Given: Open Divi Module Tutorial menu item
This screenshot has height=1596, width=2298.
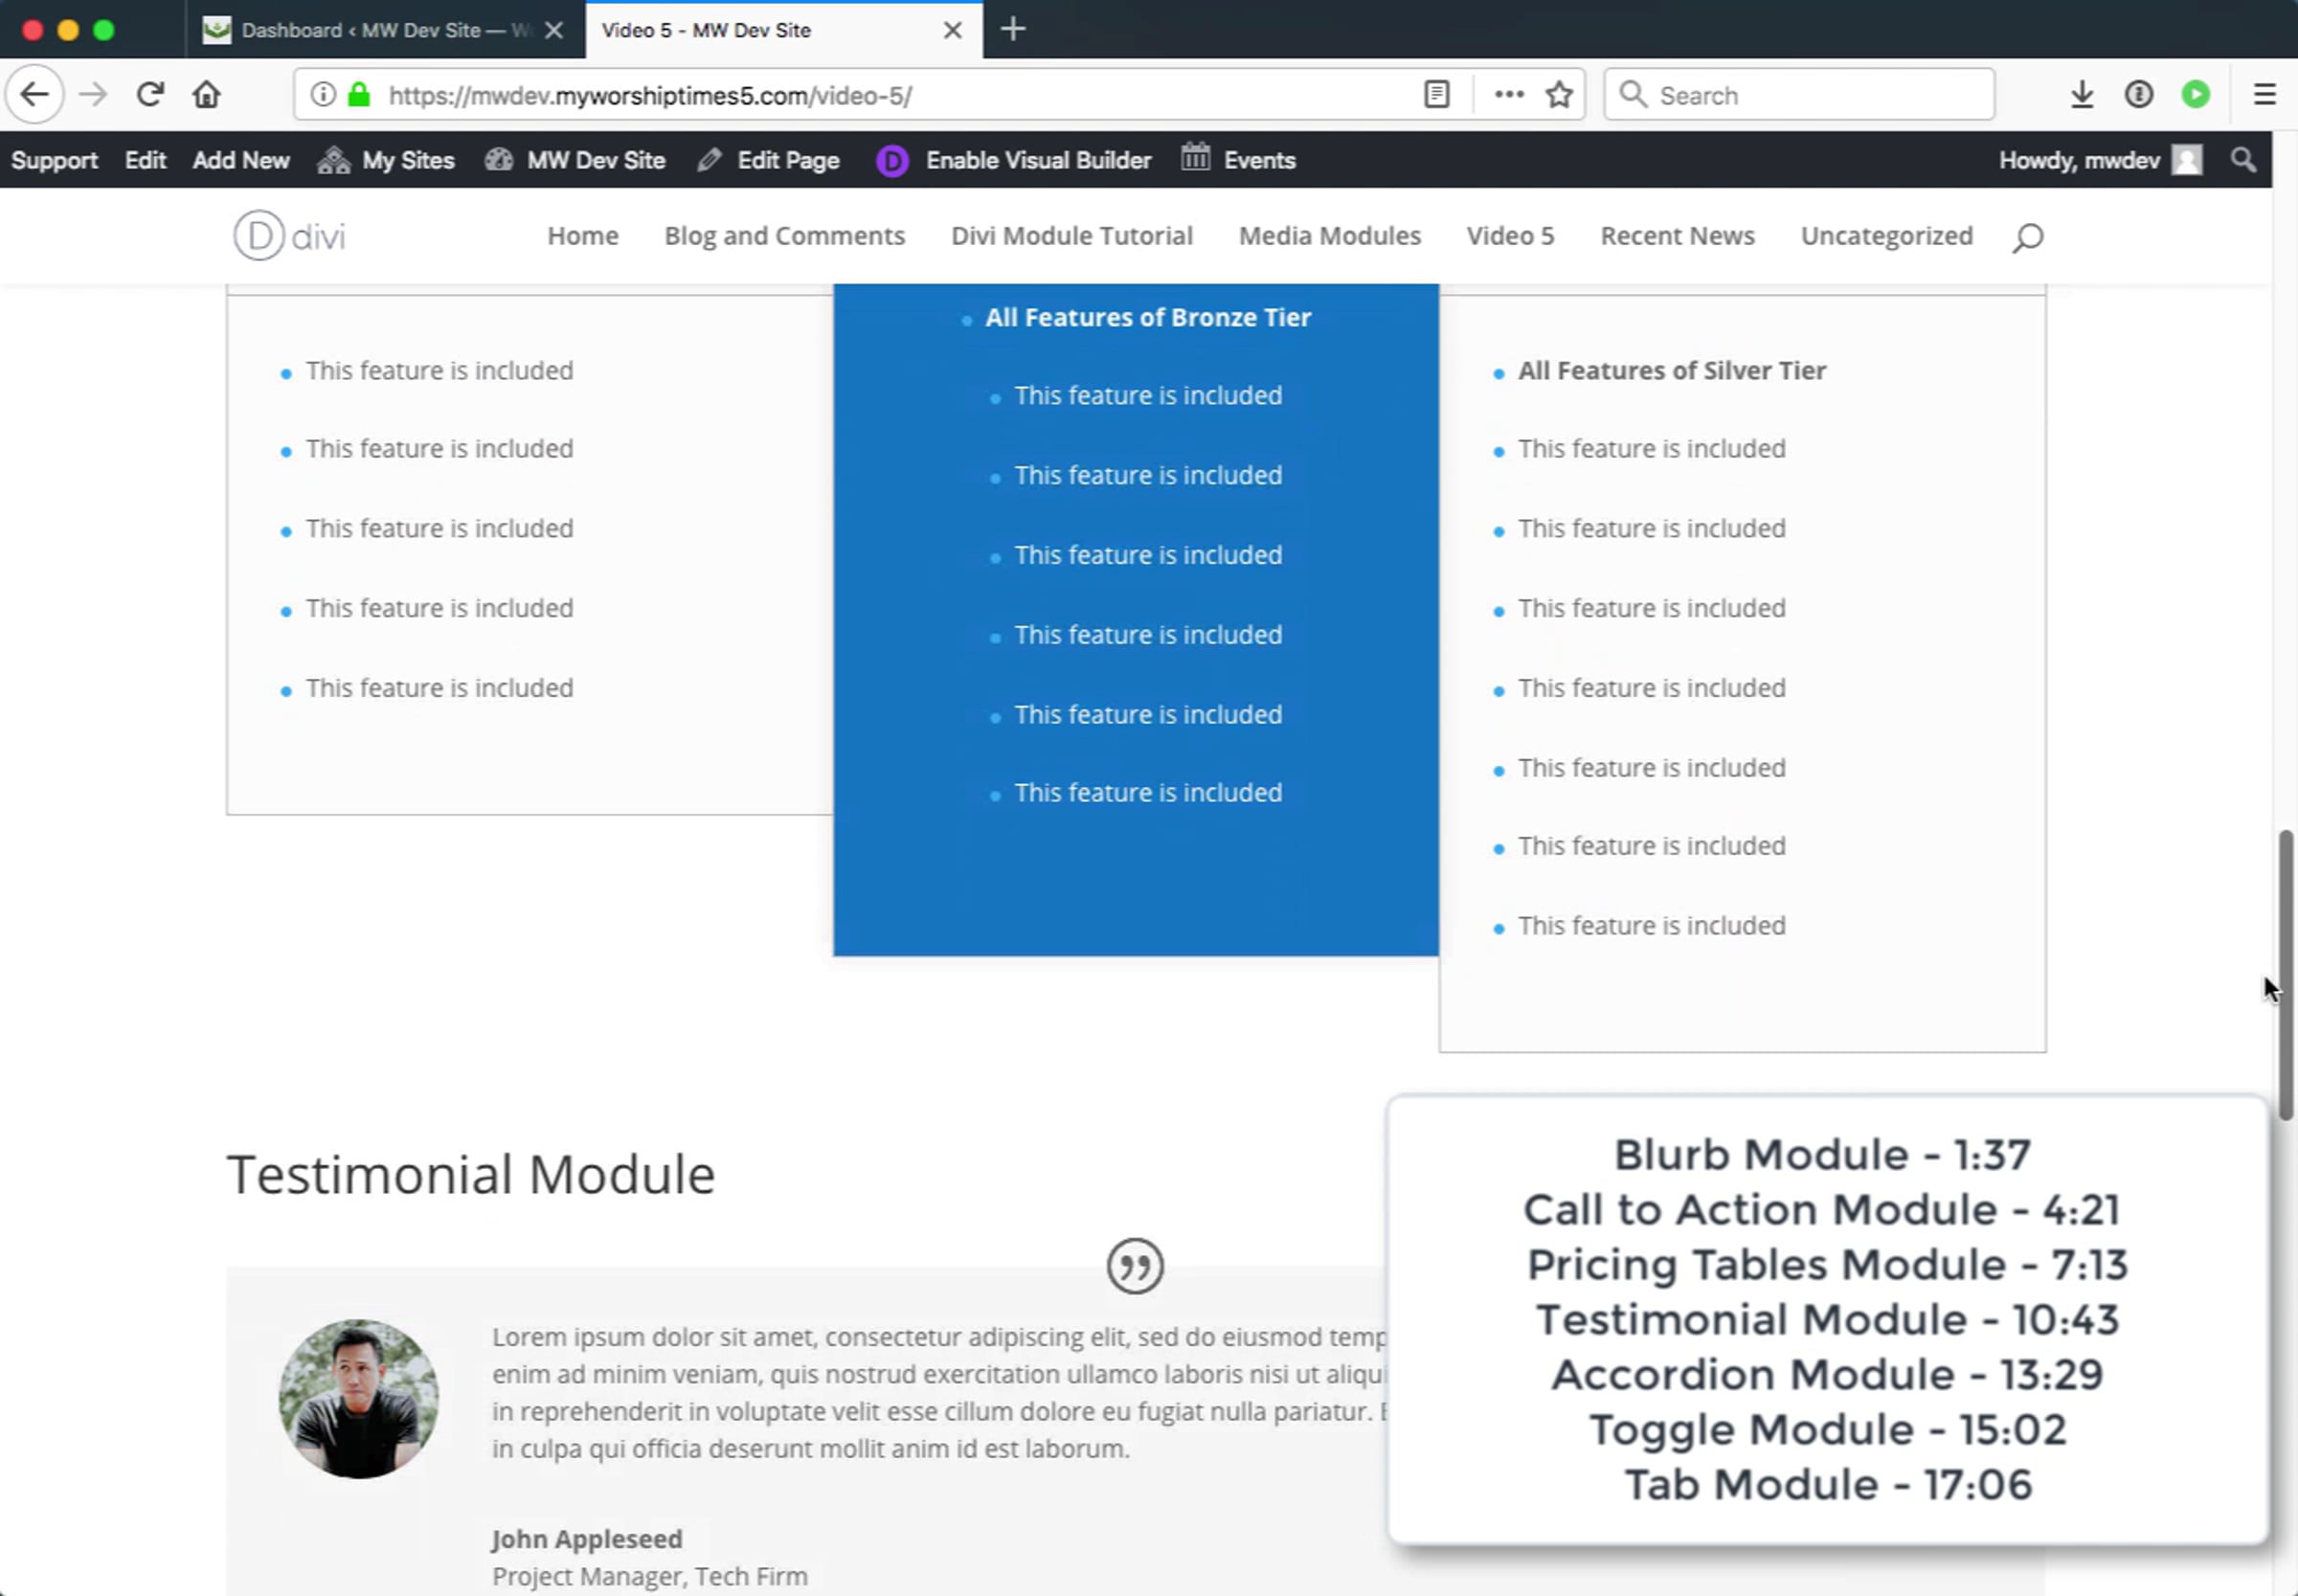Looking at the screenshot, I should [1071, 236].
